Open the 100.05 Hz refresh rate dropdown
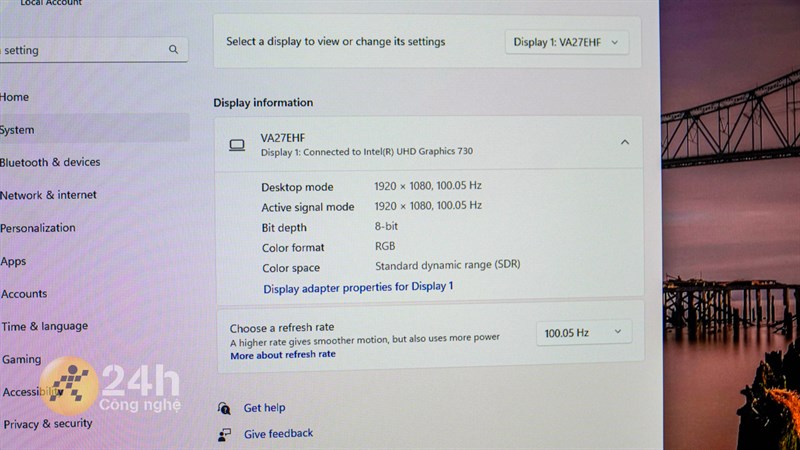The width and height of the screenshot is (800, 450). [584, 333]
